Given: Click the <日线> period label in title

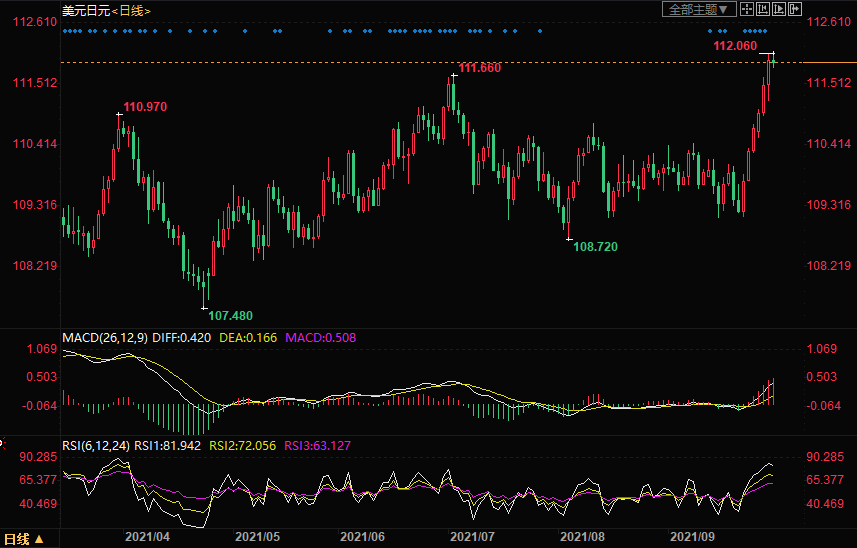Looking at the screenshot, I should click(130, 10).
